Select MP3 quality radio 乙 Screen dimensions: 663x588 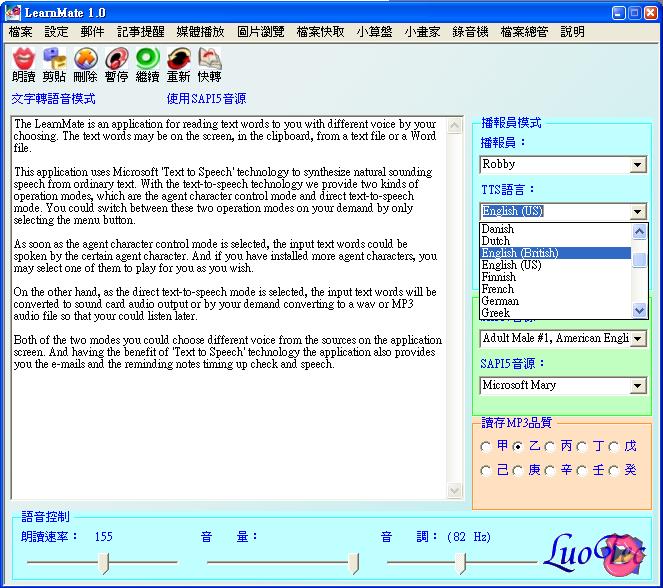(518, 446)
